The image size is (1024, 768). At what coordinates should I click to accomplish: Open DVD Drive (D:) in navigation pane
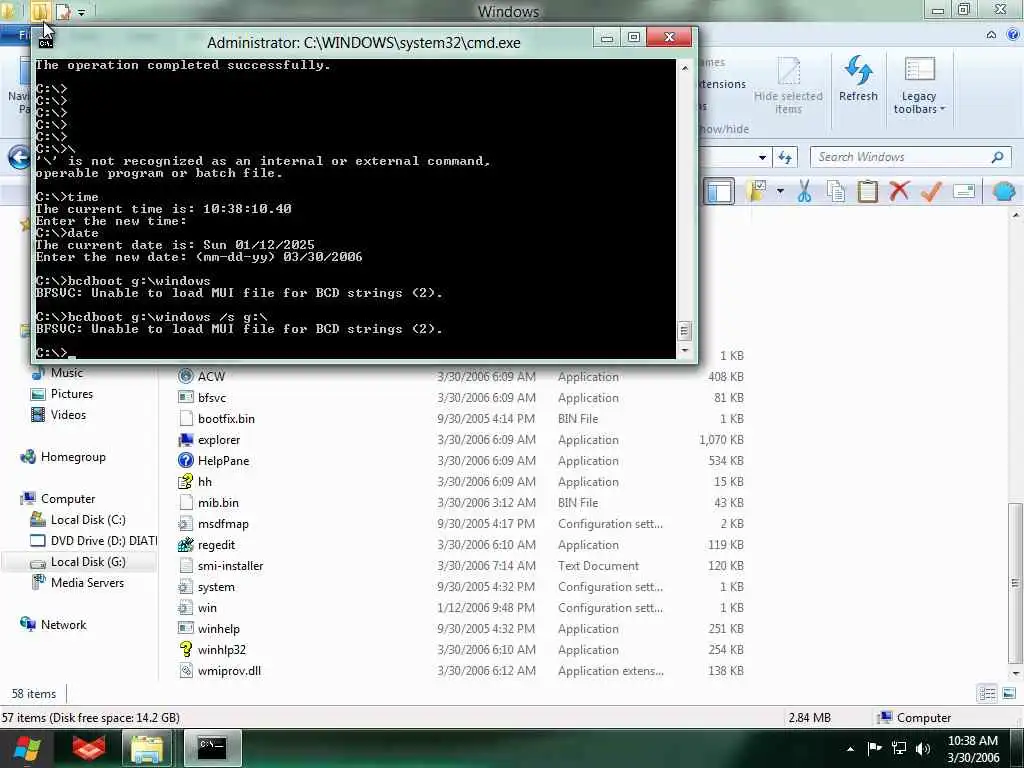coord(93,541)
